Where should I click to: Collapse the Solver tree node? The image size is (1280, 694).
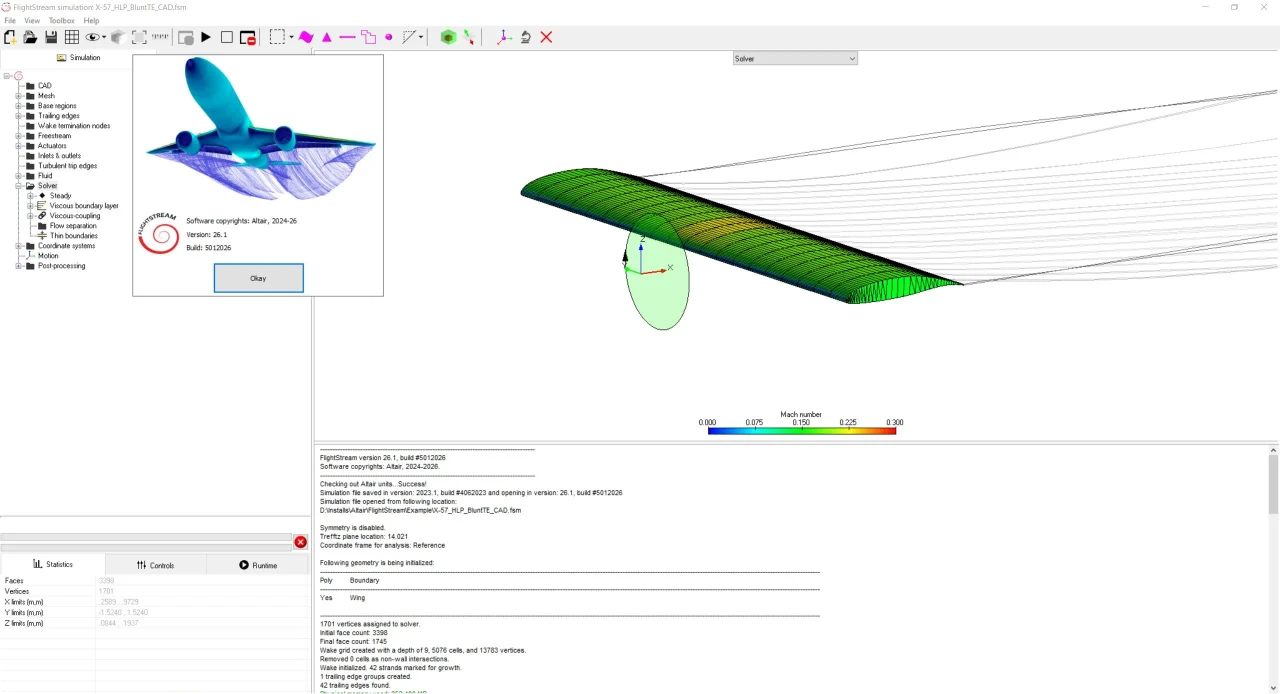point(19,186)
